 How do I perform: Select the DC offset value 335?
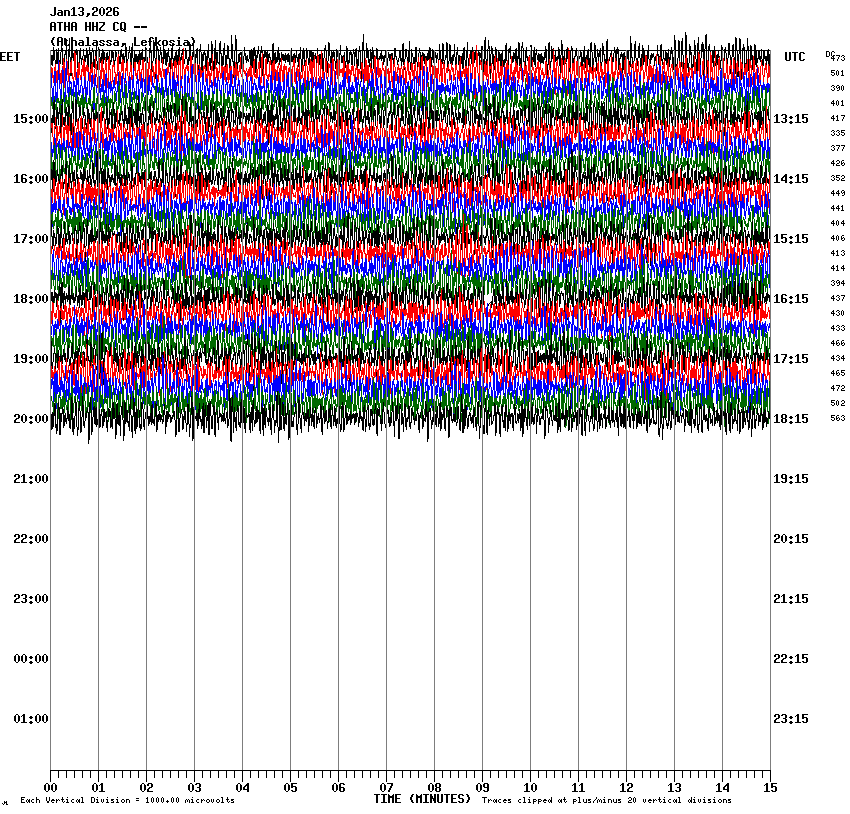[x=837, y=133]
